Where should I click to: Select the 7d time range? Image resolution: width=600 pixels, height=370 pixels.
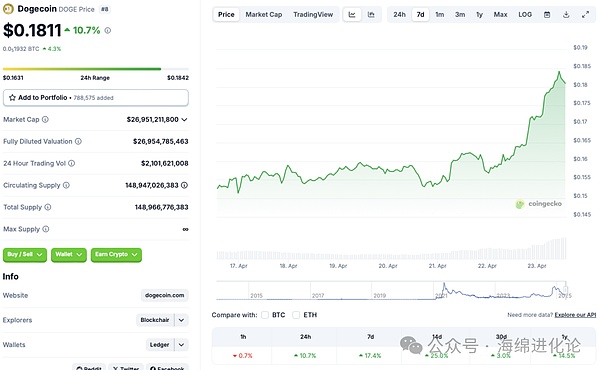tap(420, 15)
